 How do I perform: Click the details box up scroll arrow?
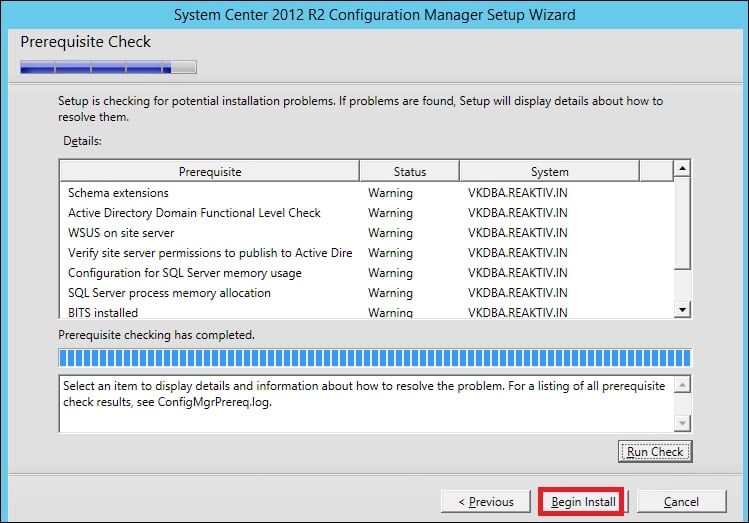coord(682,384)
